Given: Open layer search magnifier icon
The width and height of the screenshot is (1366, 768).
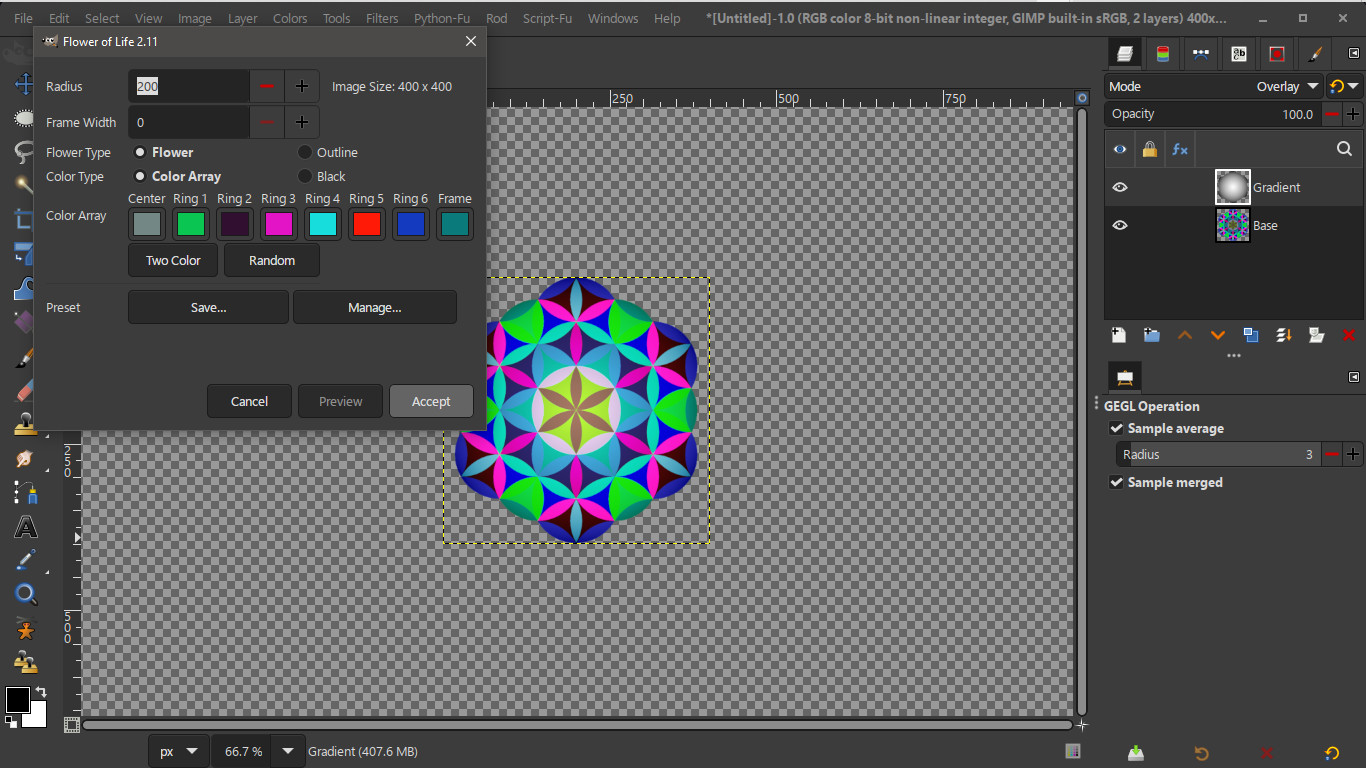Looking at the screenshot, I should pos(1344,149).
